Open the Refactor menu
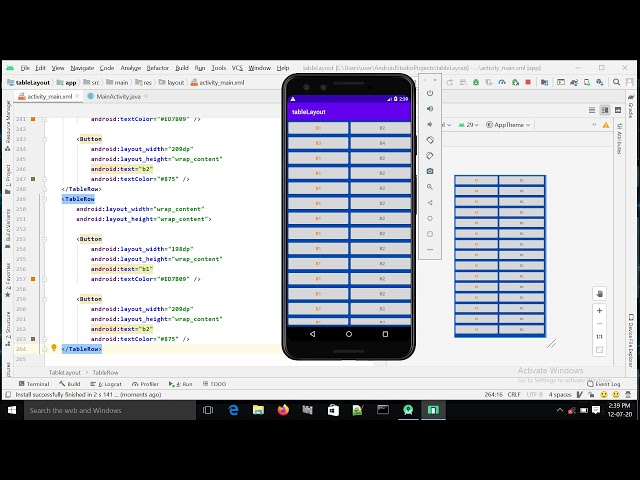This screenshot has height=480, width=640. click(158, 68)
